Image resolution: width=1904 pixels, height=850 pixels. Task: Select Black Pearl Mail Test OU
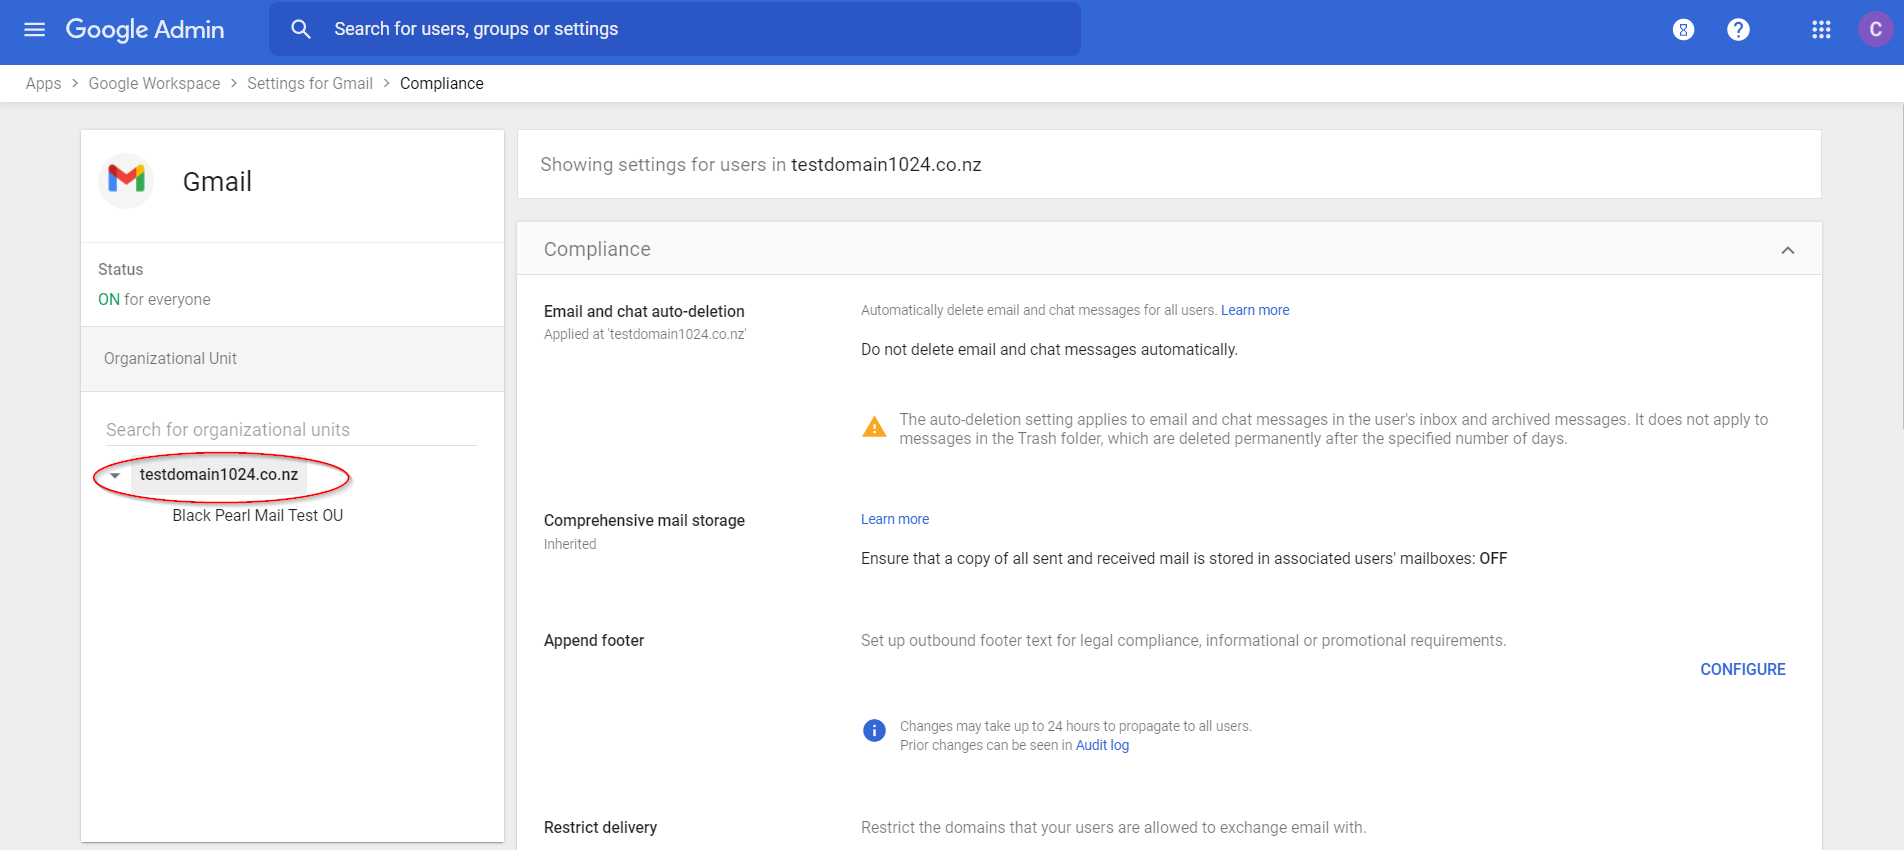coord(258,516)
